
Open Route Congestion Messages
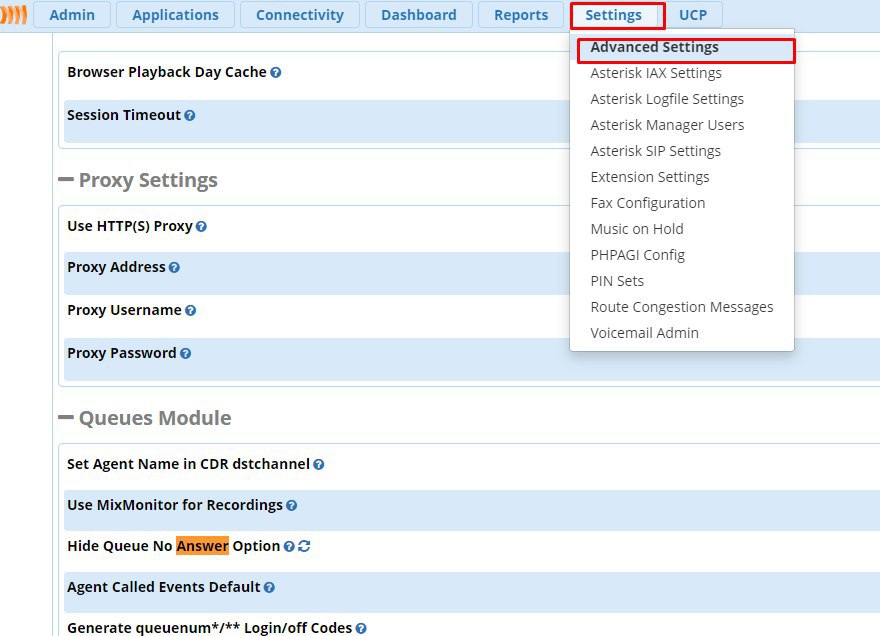tap(682, 307)
